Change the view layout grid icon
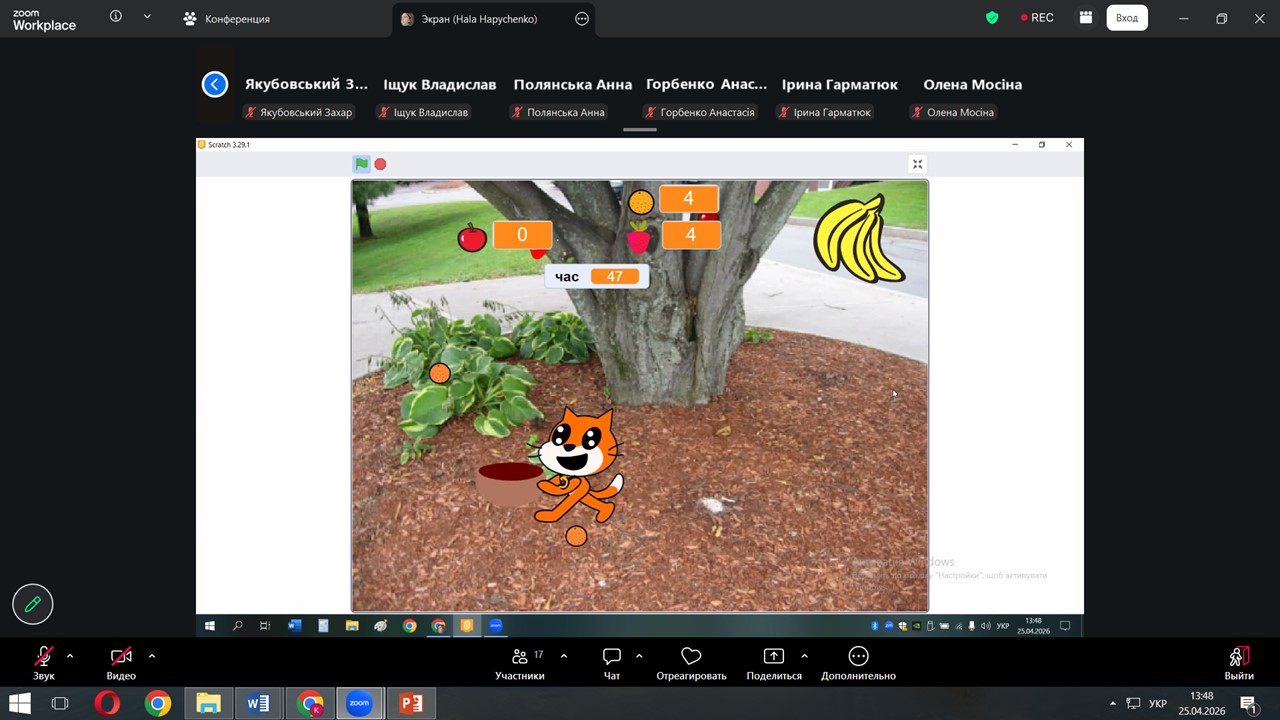The width and height of the screenshot is (1280, 720). 1085,18
